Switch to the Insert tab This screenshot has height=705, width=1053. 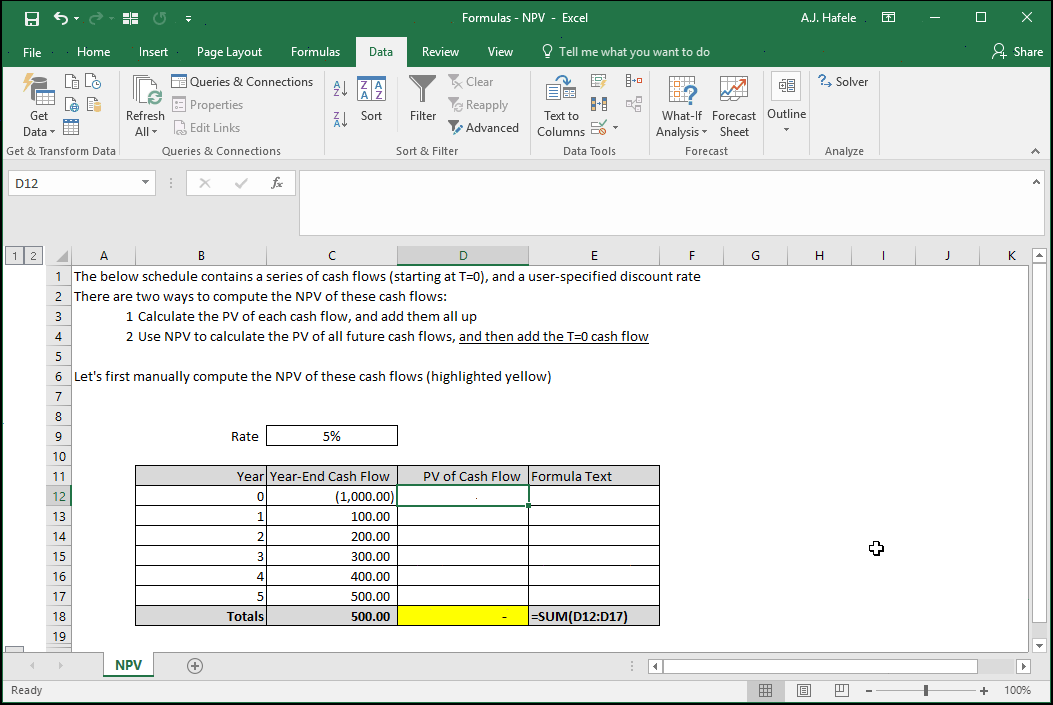[153, 52]
